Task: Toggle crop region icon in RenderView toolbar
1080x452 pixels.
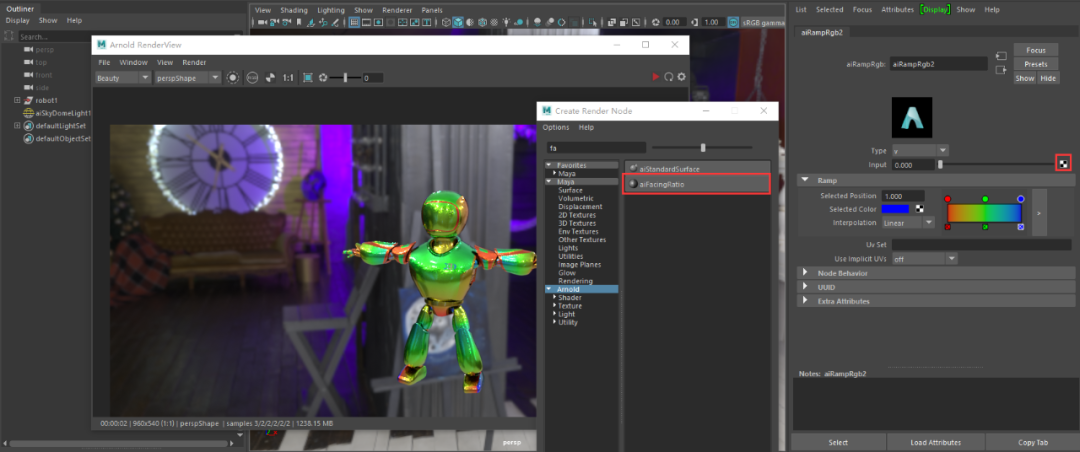Action: (x=308, y=78)
